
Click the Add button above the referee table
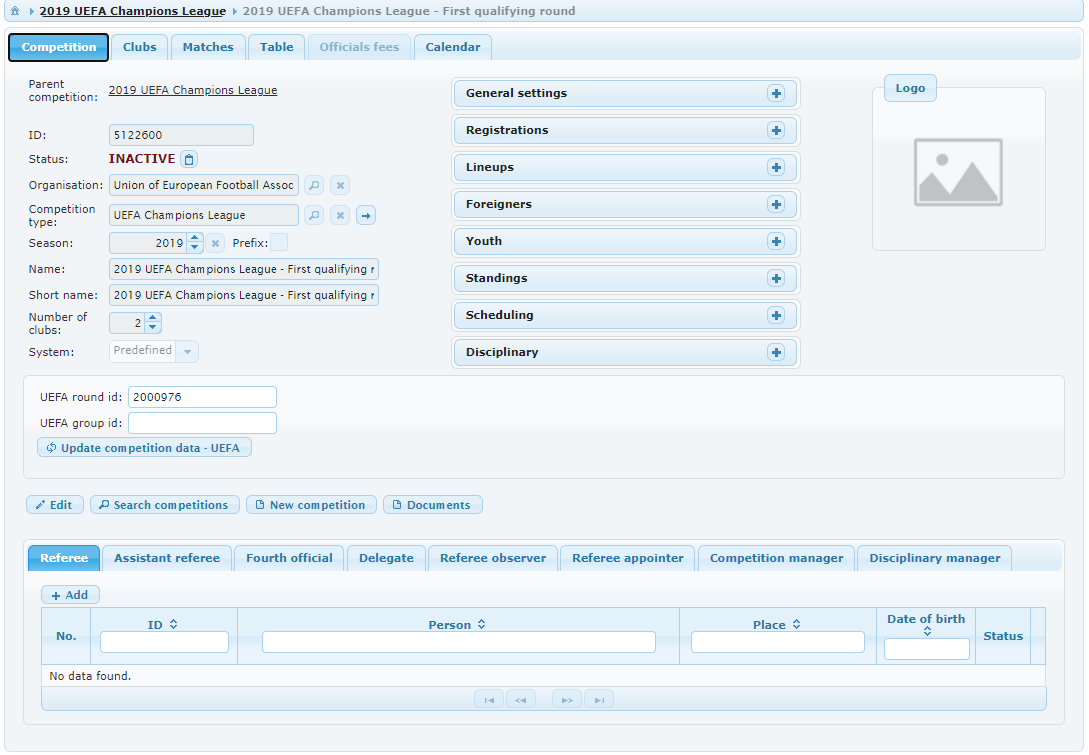tap(70, 595)
